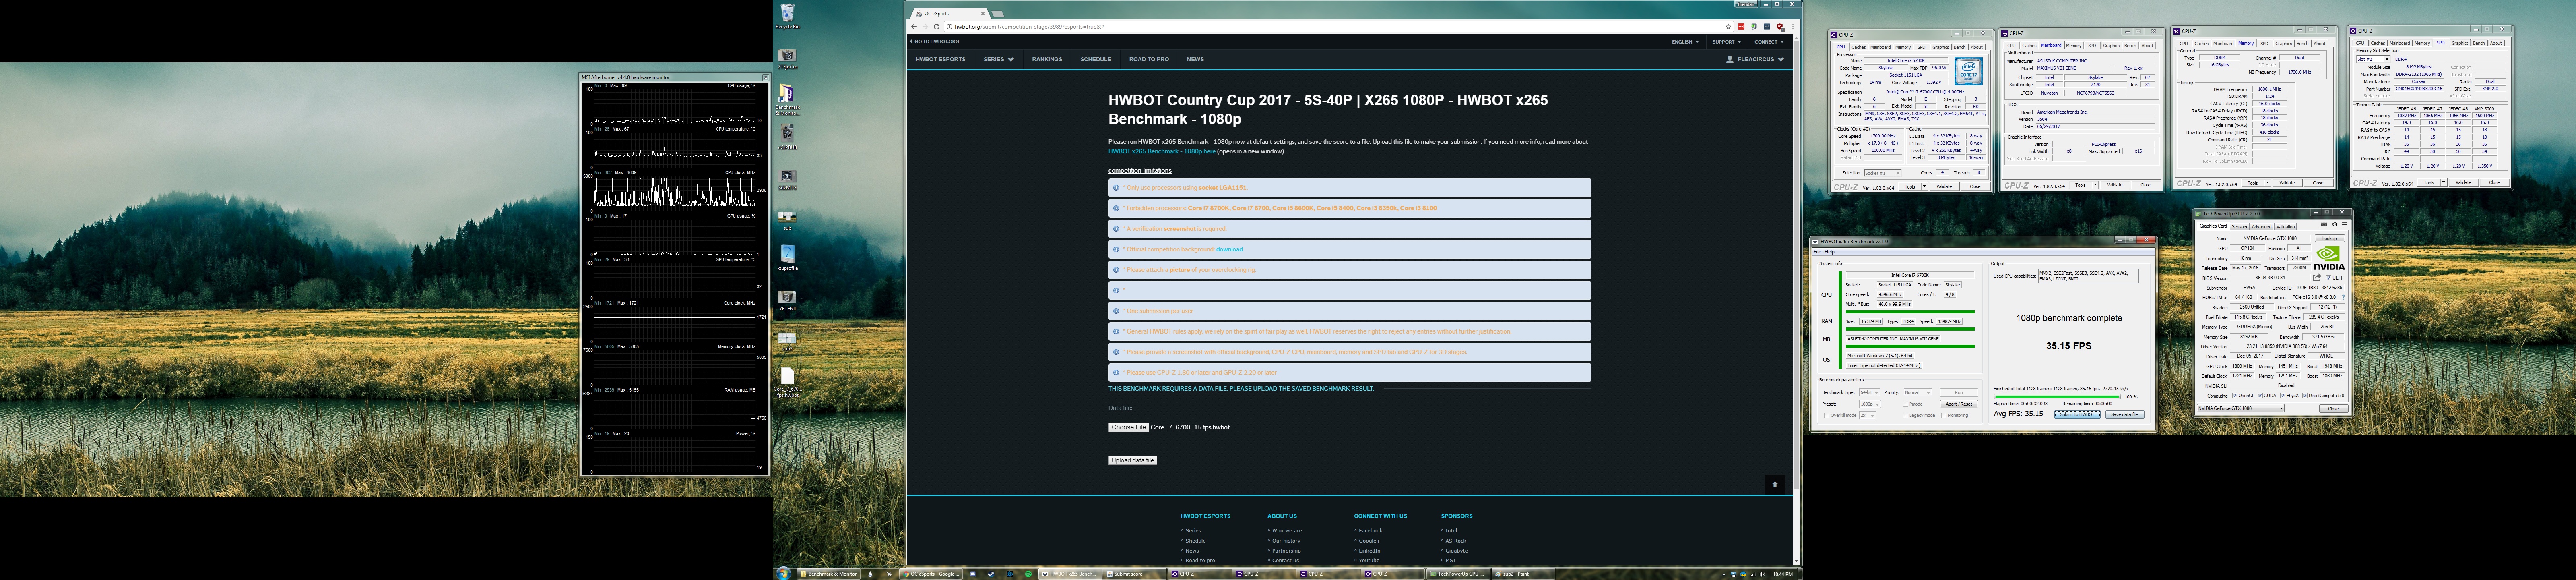Image resolution: width=2576 pixels, height=580 pixels.
Task: Click the Chrome address bar URL field
Action: 1340,27
